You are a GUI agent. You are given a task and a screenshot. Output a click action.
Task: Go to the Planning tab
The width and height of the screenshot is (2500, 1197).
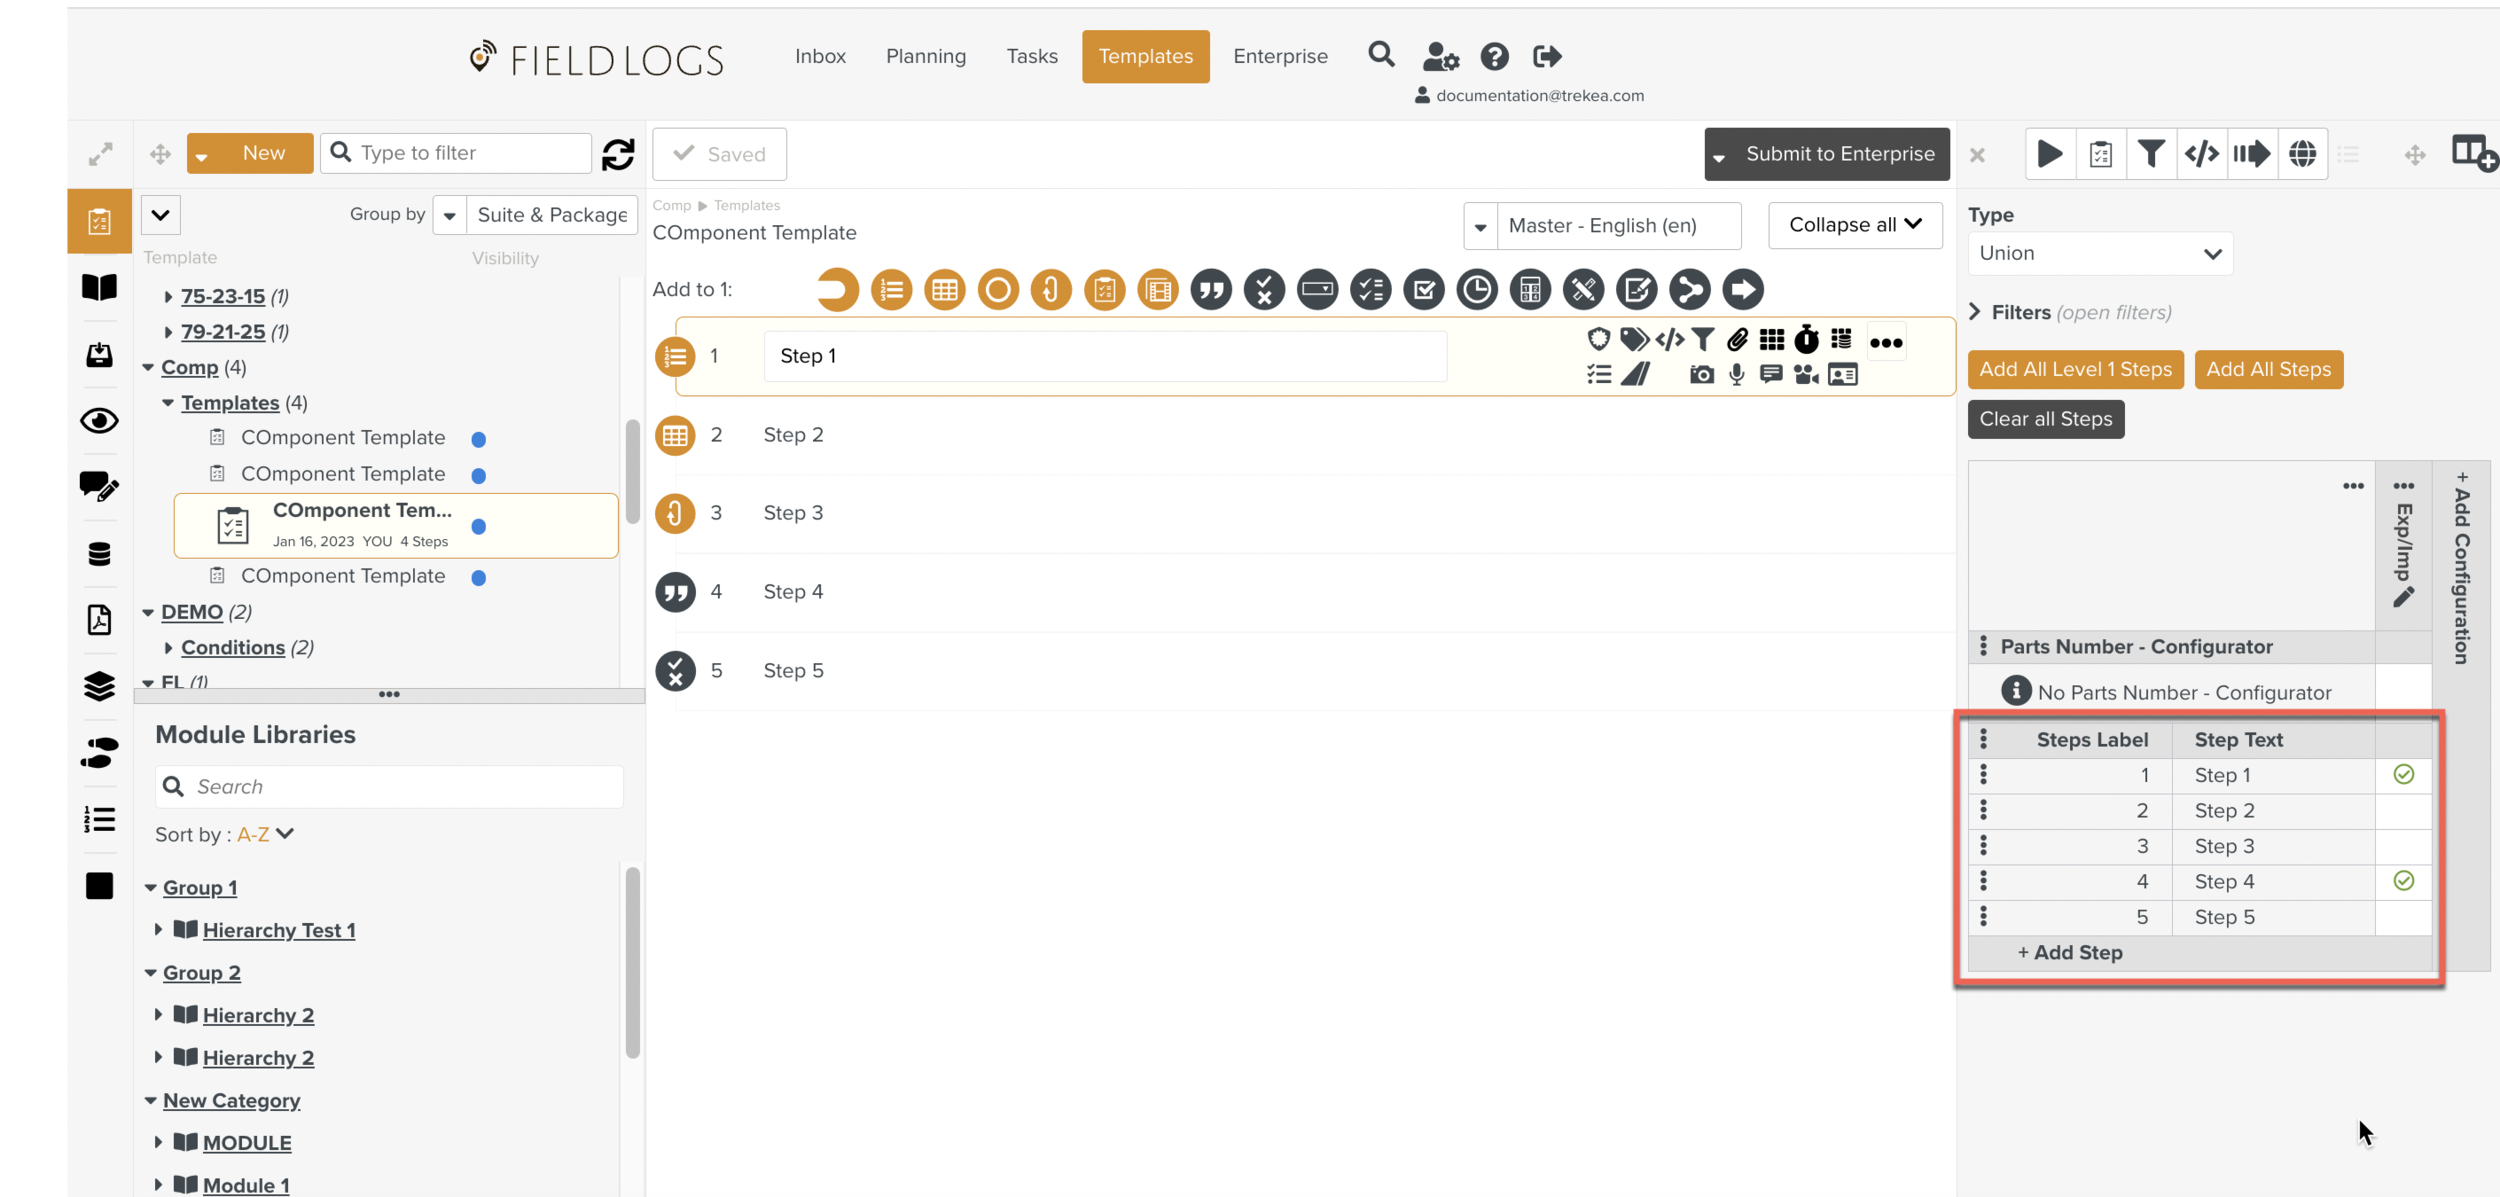(926, 56)
